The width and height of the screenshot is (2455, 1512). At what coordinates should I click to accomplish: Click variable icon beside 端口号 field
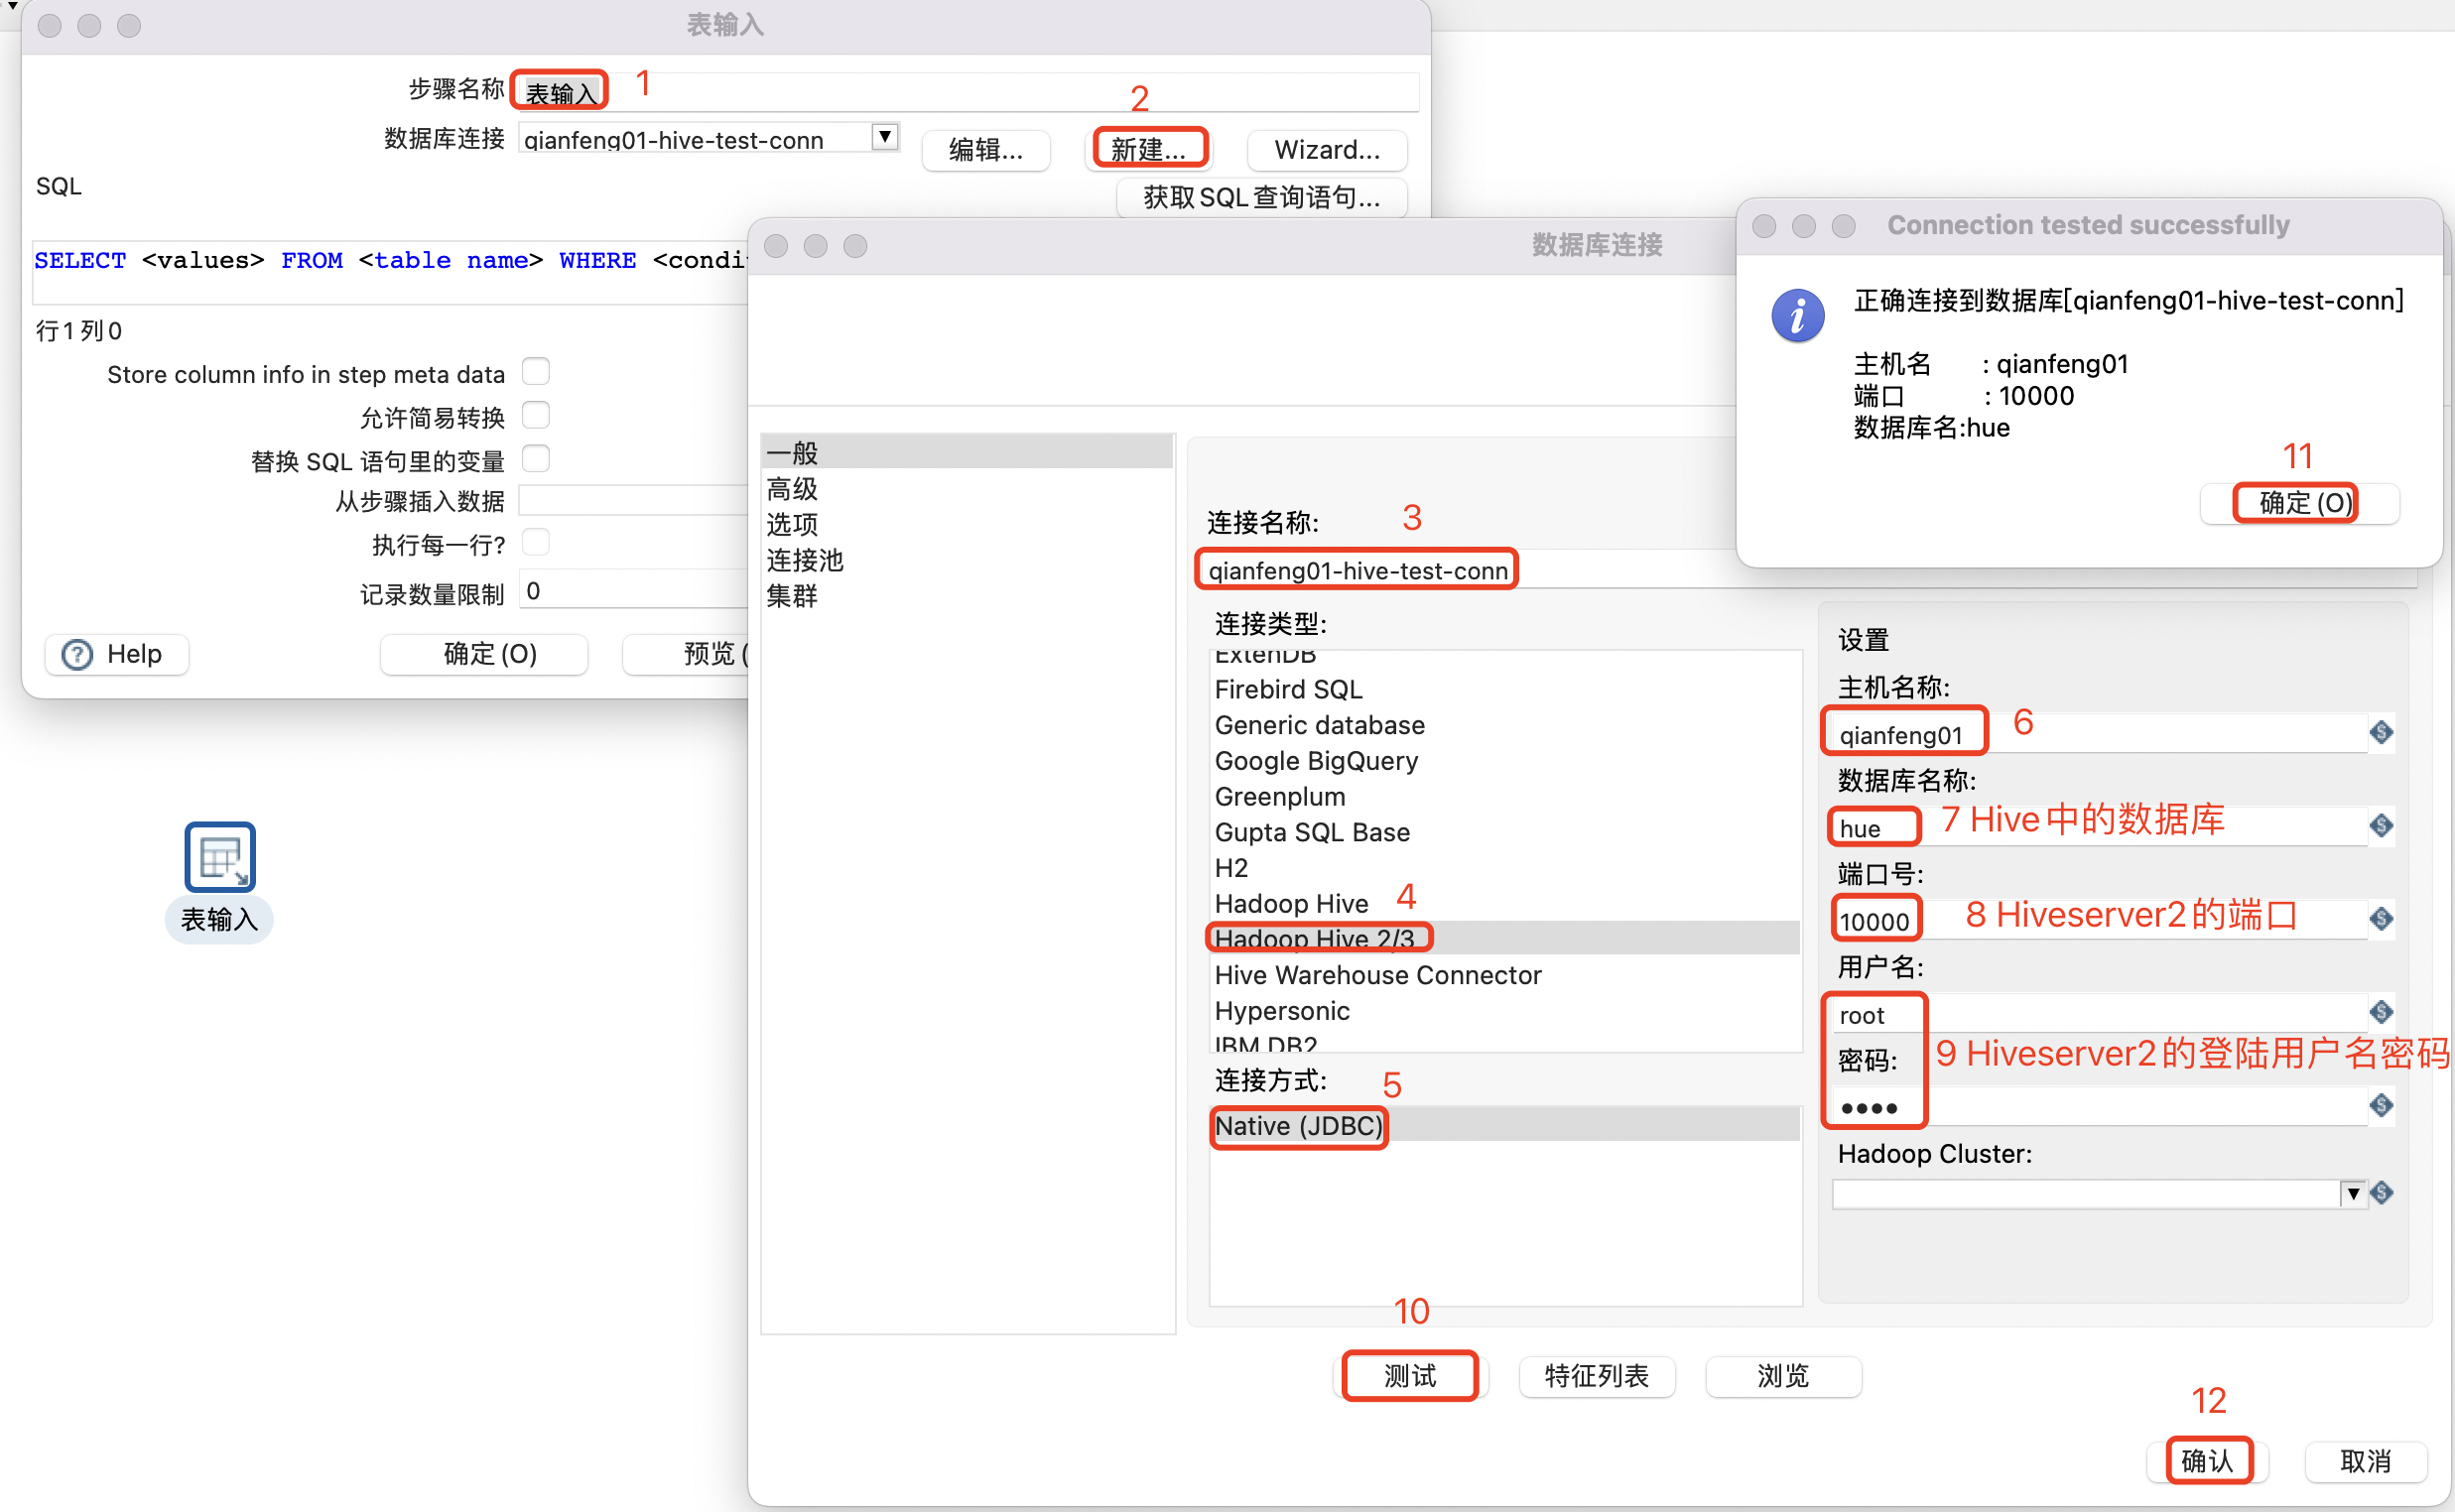click(2381, 918)
